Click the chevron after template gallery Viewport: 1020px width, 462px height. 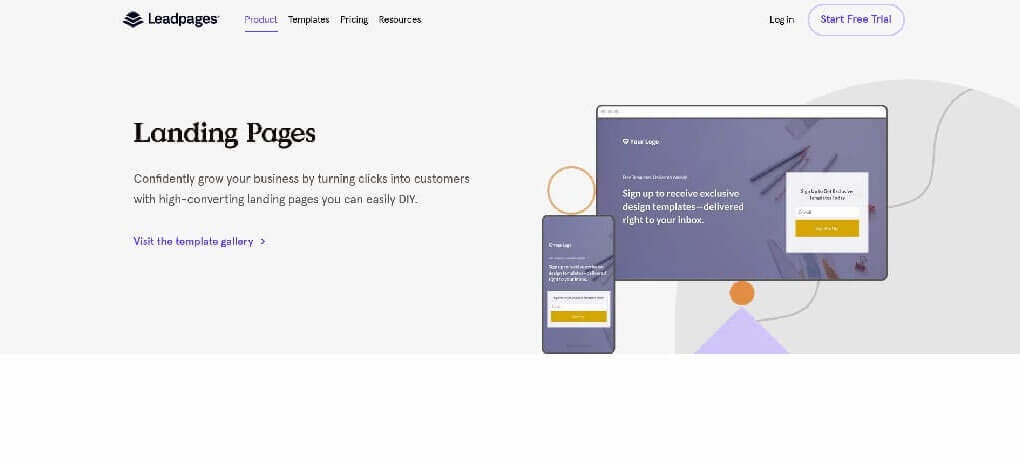point(263,241)
